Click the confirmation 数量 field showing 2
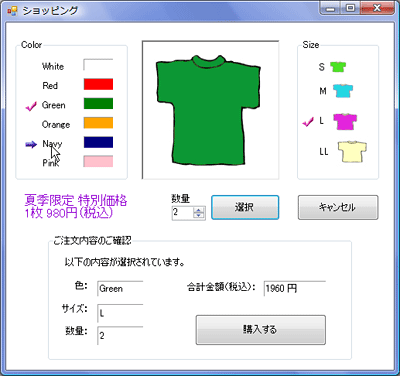Viewport: 400px width, 376px height. [x=120, y=335]
